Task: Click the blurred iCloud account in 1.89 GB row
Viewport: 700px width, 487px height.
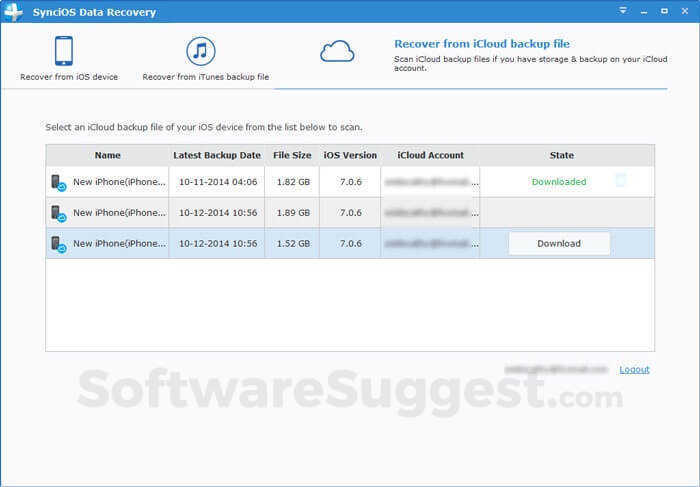Action: [x=431, y=213]
